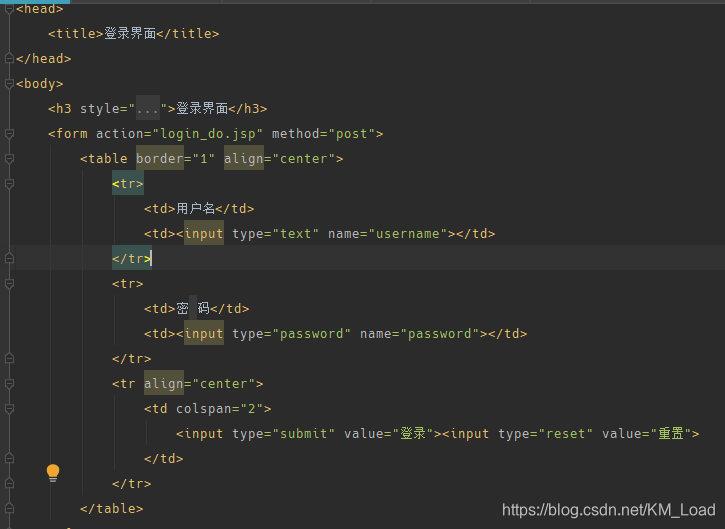Image resolution: width=725 pixels, height=529 pixels.
Task: Click the align attribute in the tr tag
Action: tap(164, 383)
